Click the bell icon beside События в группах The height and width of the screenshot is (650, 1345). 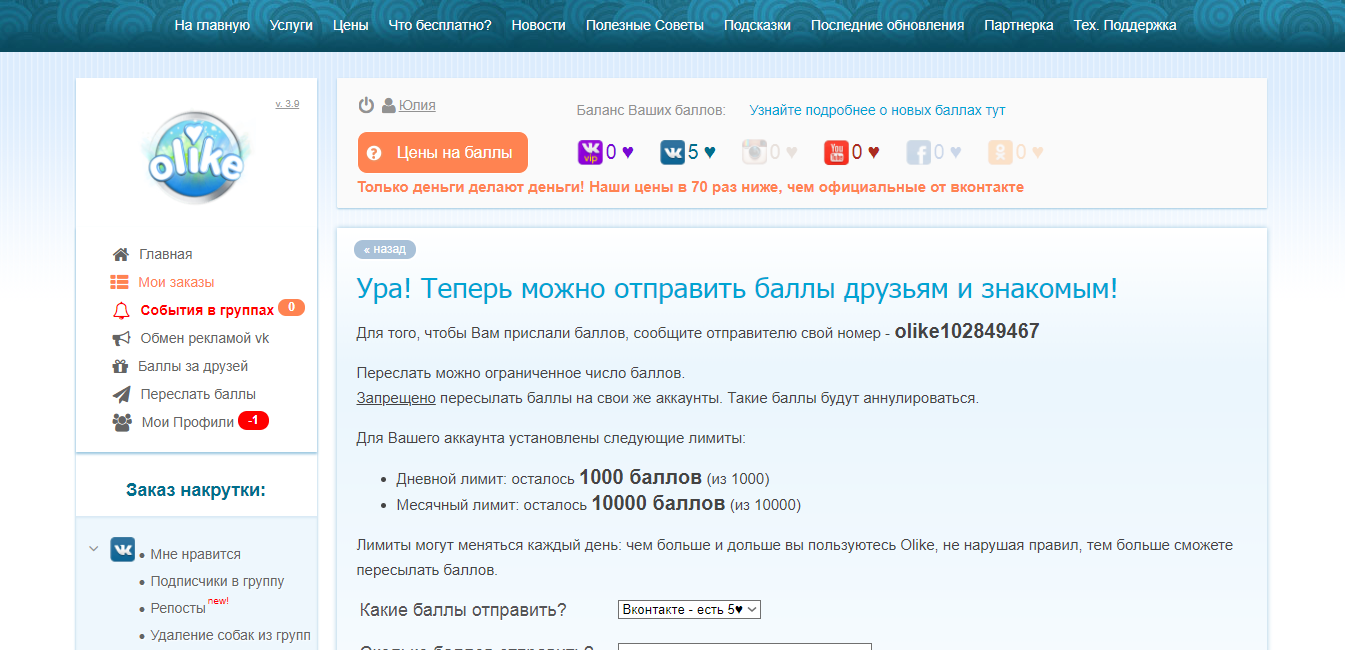pyautogui.click(x=121, y=310)
